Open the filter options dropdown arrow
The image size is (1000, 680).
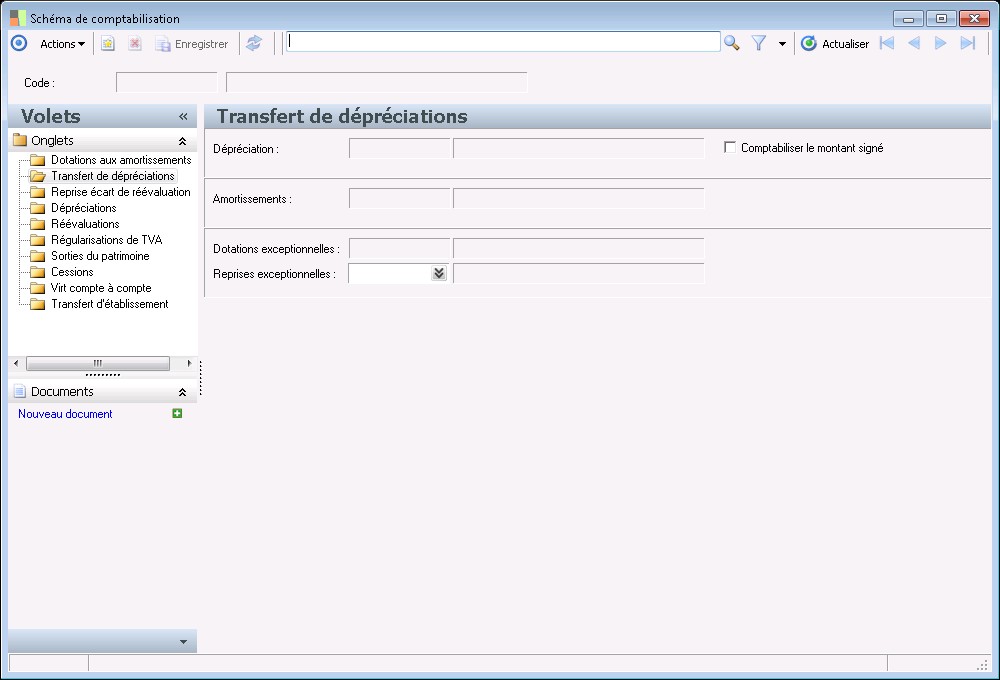click(x=782, y=44)
